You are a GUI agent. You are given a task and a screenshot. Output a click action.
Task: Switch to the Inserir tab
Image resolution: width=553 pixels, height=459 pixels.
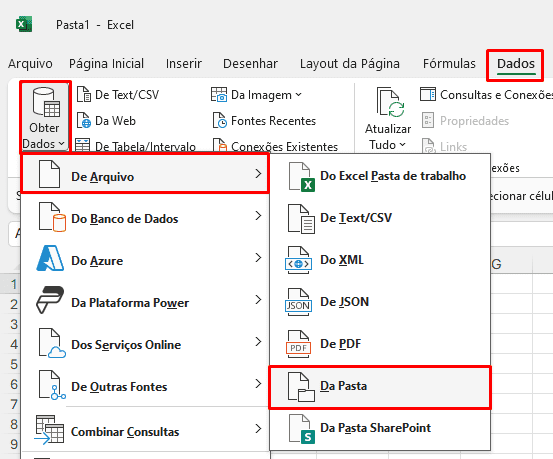[x=184, y=64]
